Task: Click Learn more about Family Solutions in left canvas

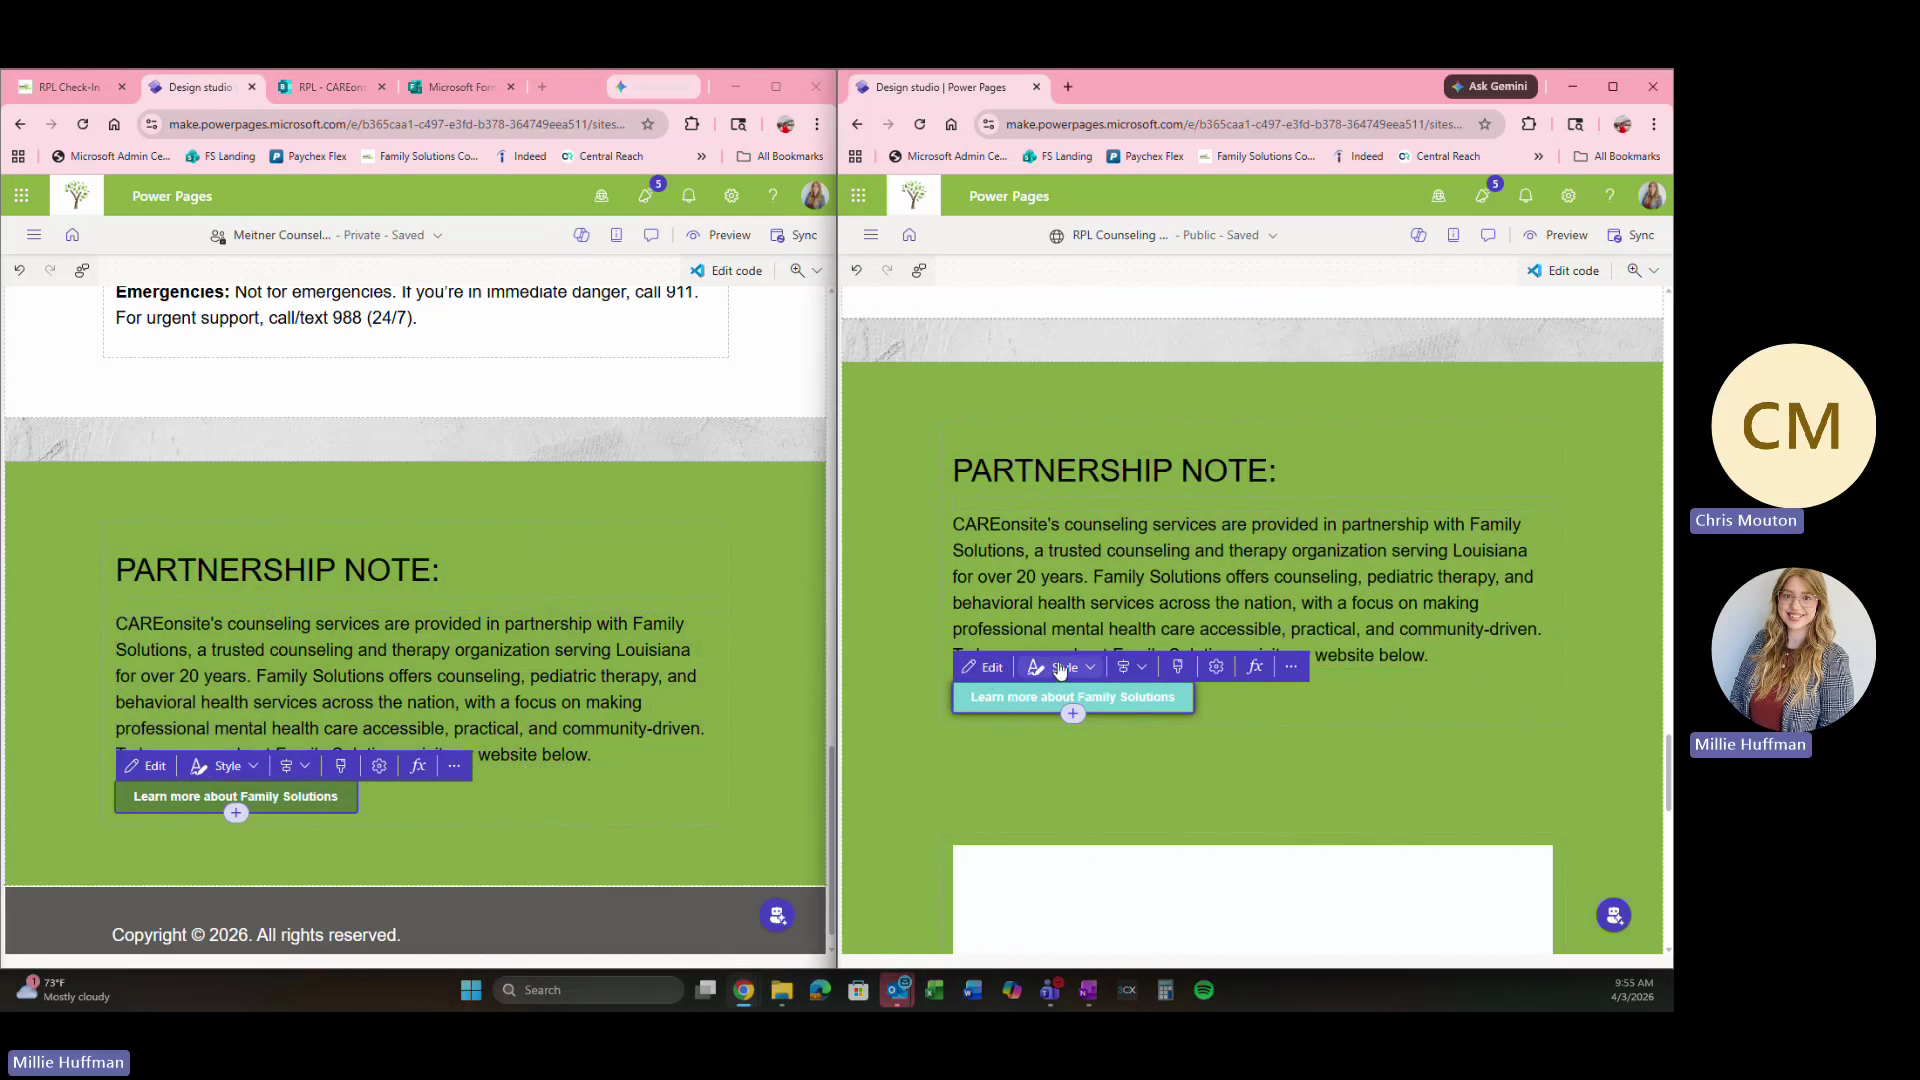Action: (236, 797)
